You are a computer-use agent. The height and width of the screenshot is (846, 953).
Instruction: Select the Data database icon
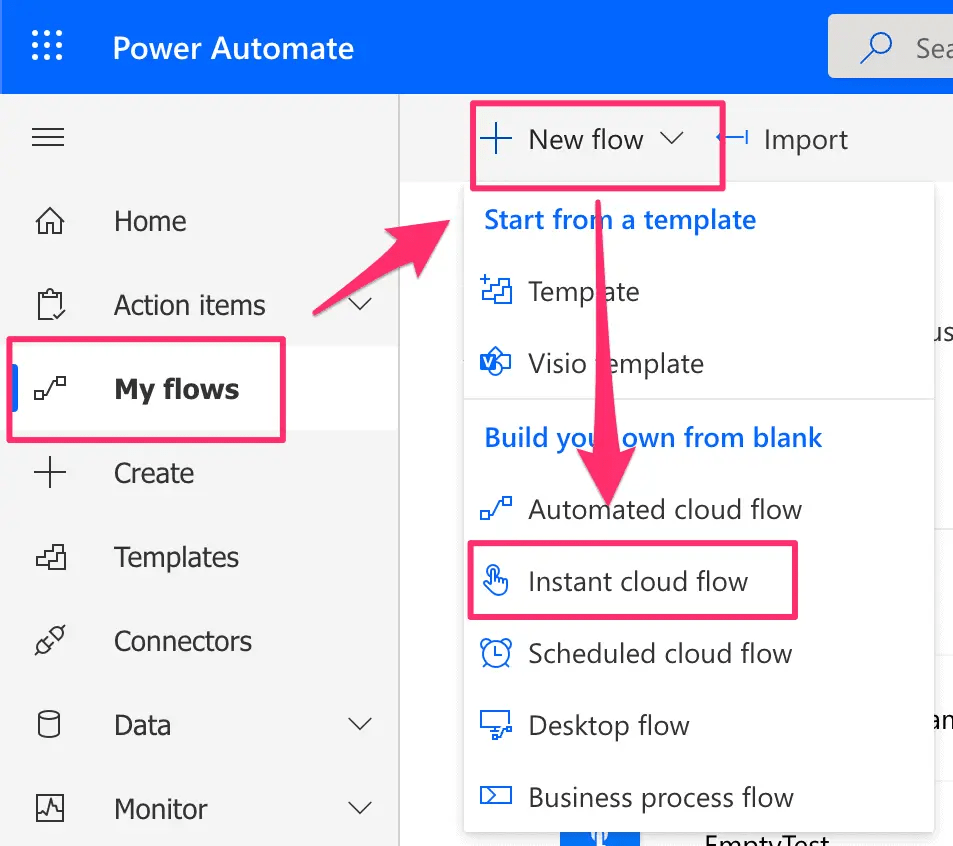coord(47,724)
